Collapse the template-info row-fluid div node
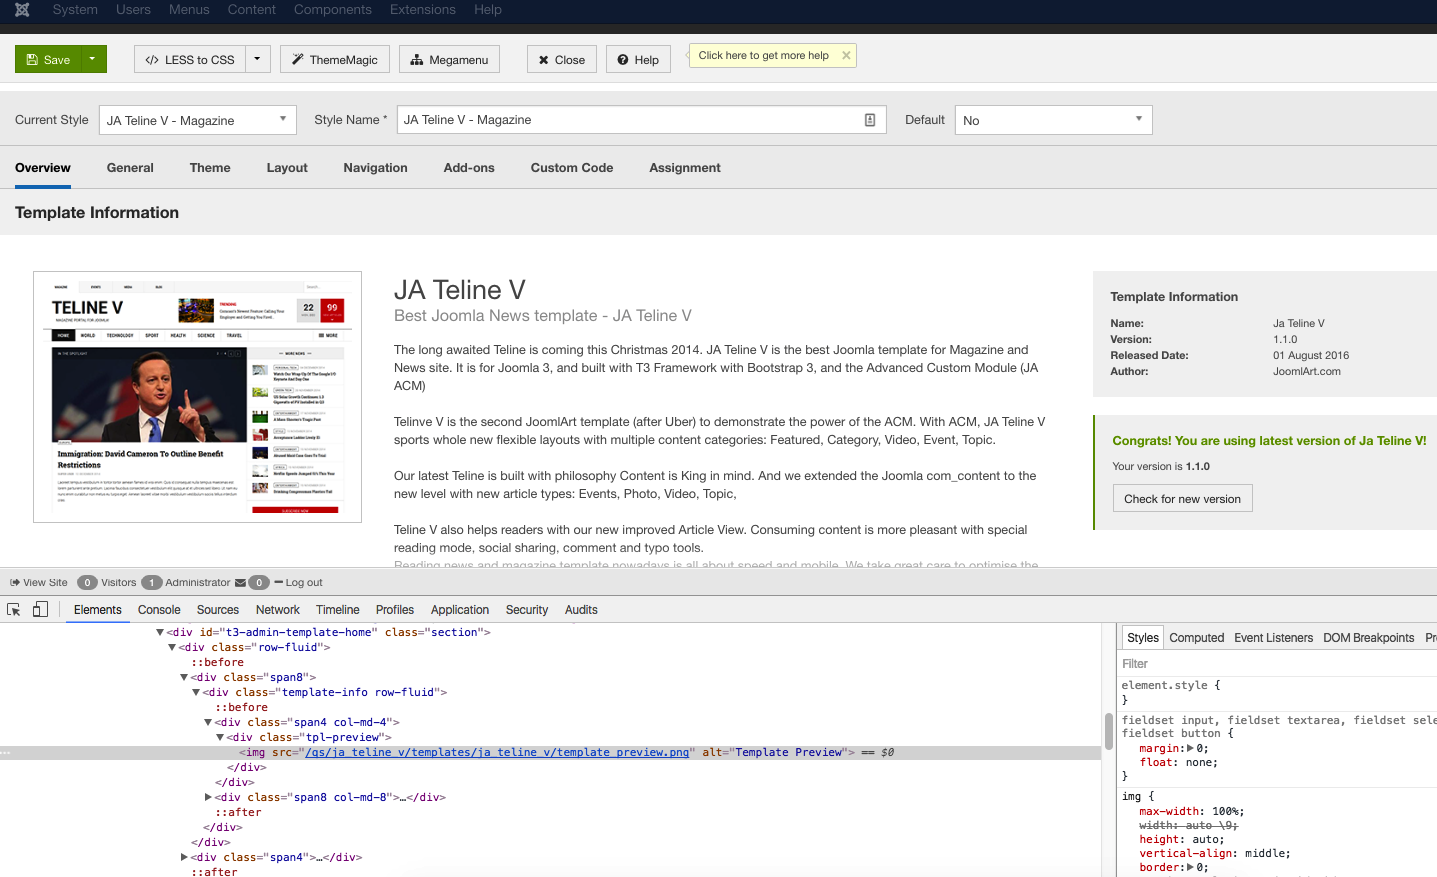1437x877 pixels. tap(196, 693)
